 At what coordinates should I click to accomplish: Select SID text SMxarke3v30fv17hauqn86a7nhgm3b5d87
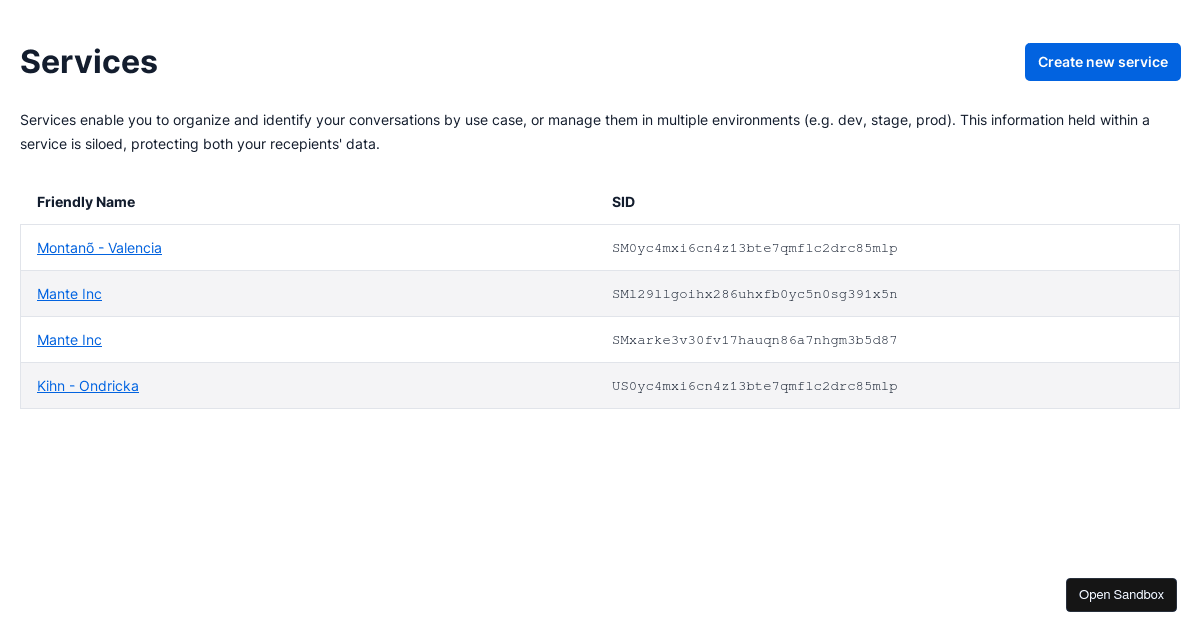[x=755, y=340]
